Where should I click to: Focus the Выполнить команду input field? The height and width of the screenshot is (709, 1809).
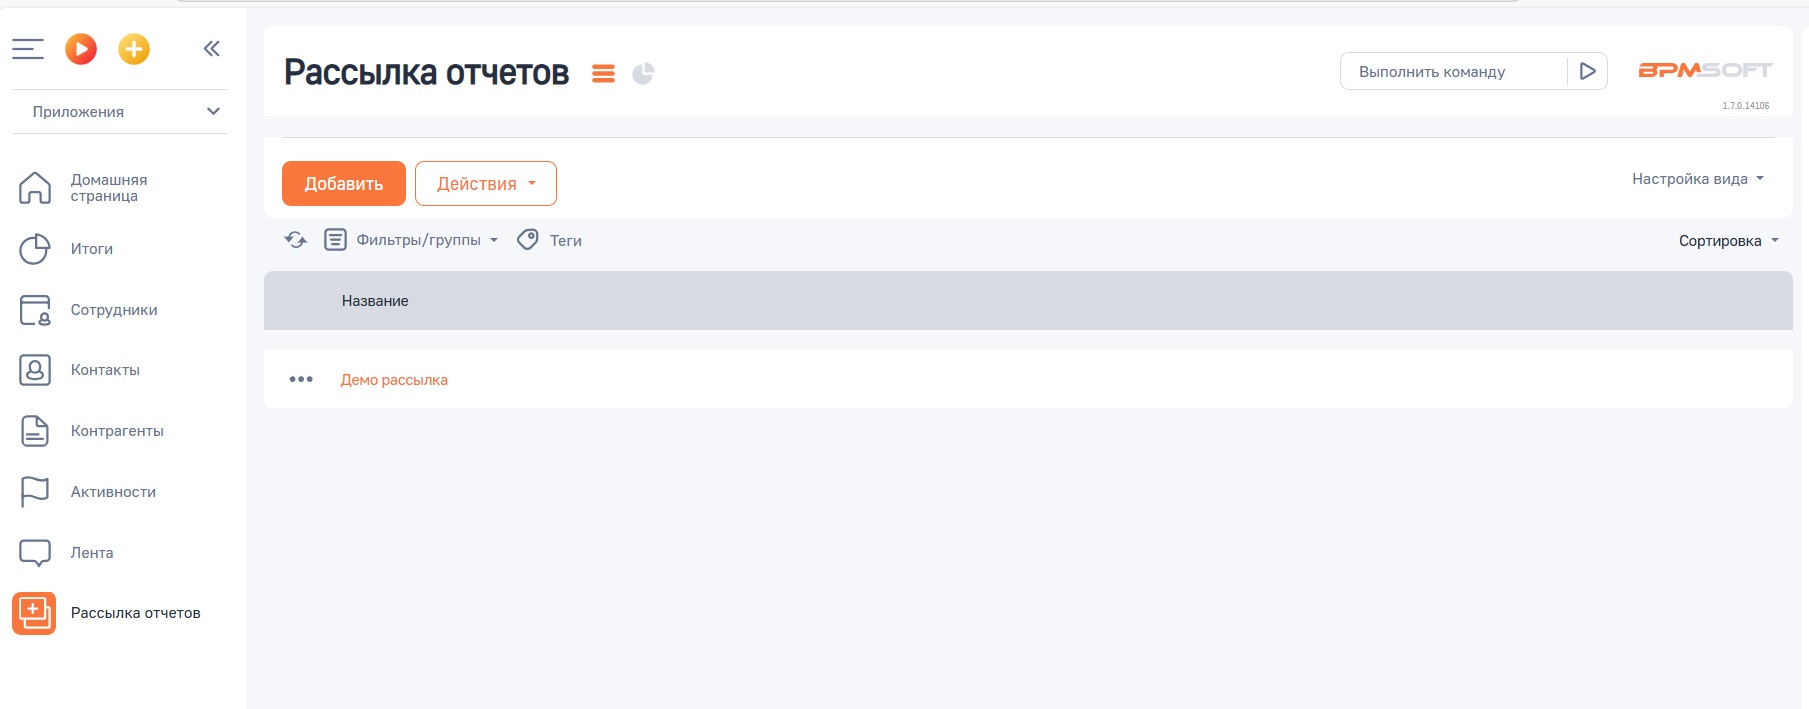tap(1452, 71)
